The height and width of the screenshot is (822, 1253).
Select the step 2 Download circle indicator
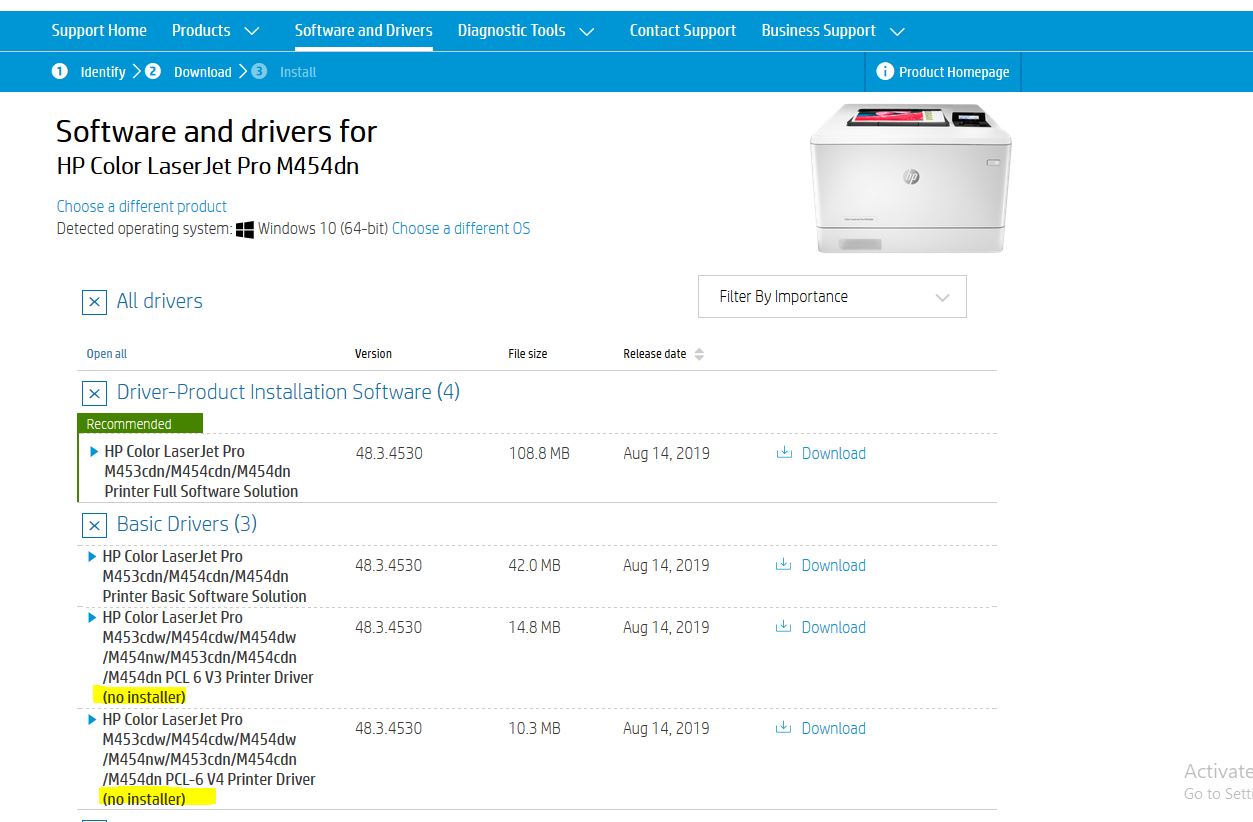point(152,72)
